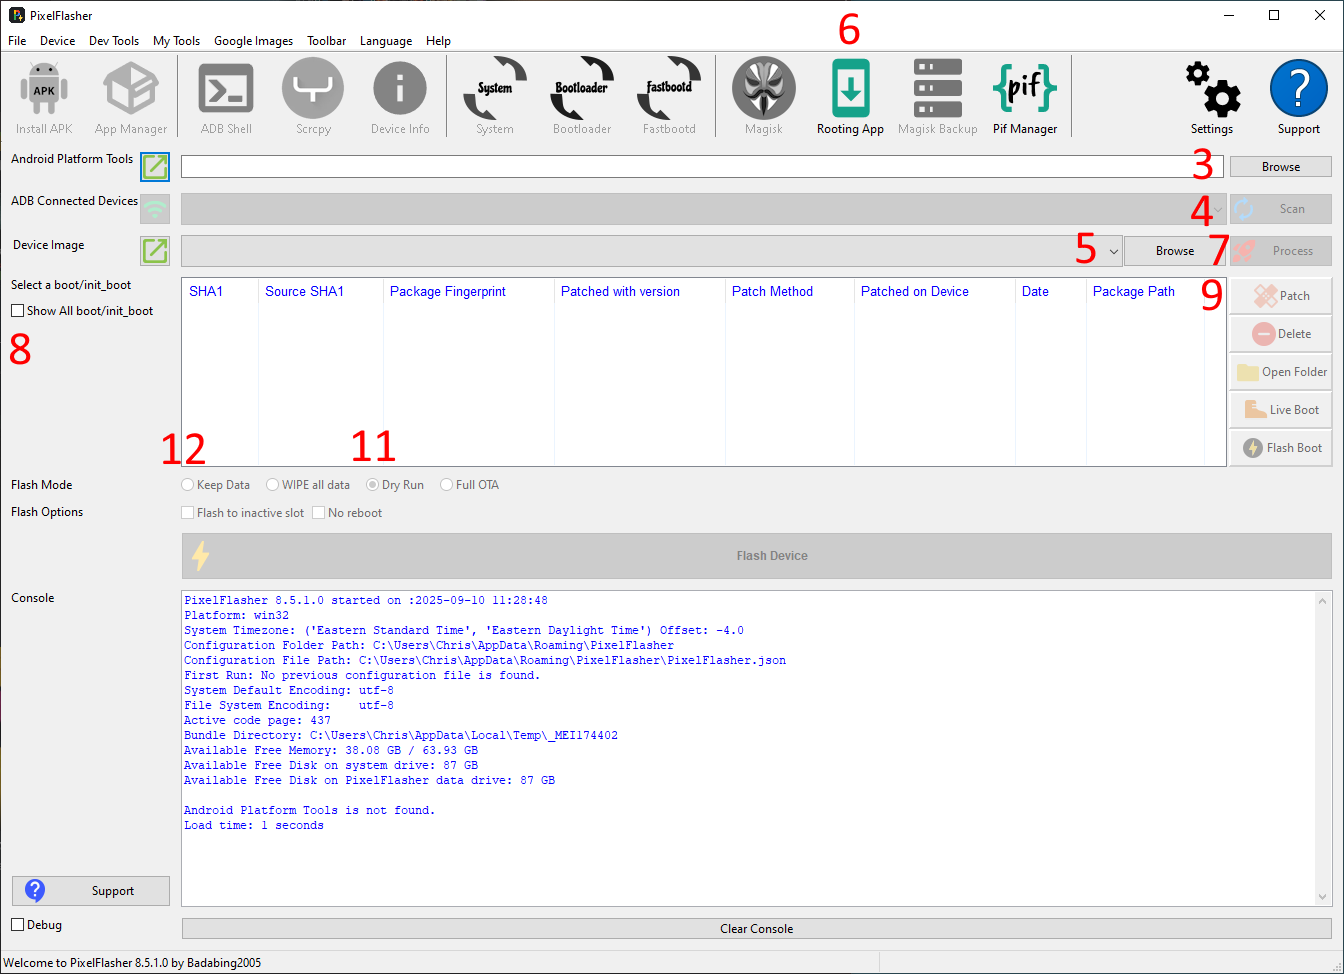Click the PixelFlasher app icon in title bar

point(17,15)
